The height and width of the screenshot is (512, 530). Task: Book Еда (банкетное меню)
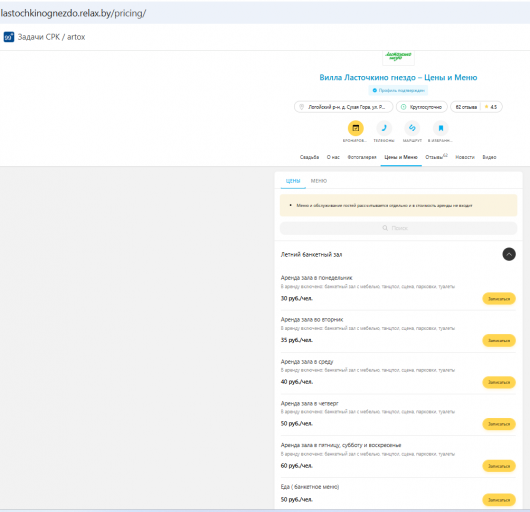coord(499,500)
